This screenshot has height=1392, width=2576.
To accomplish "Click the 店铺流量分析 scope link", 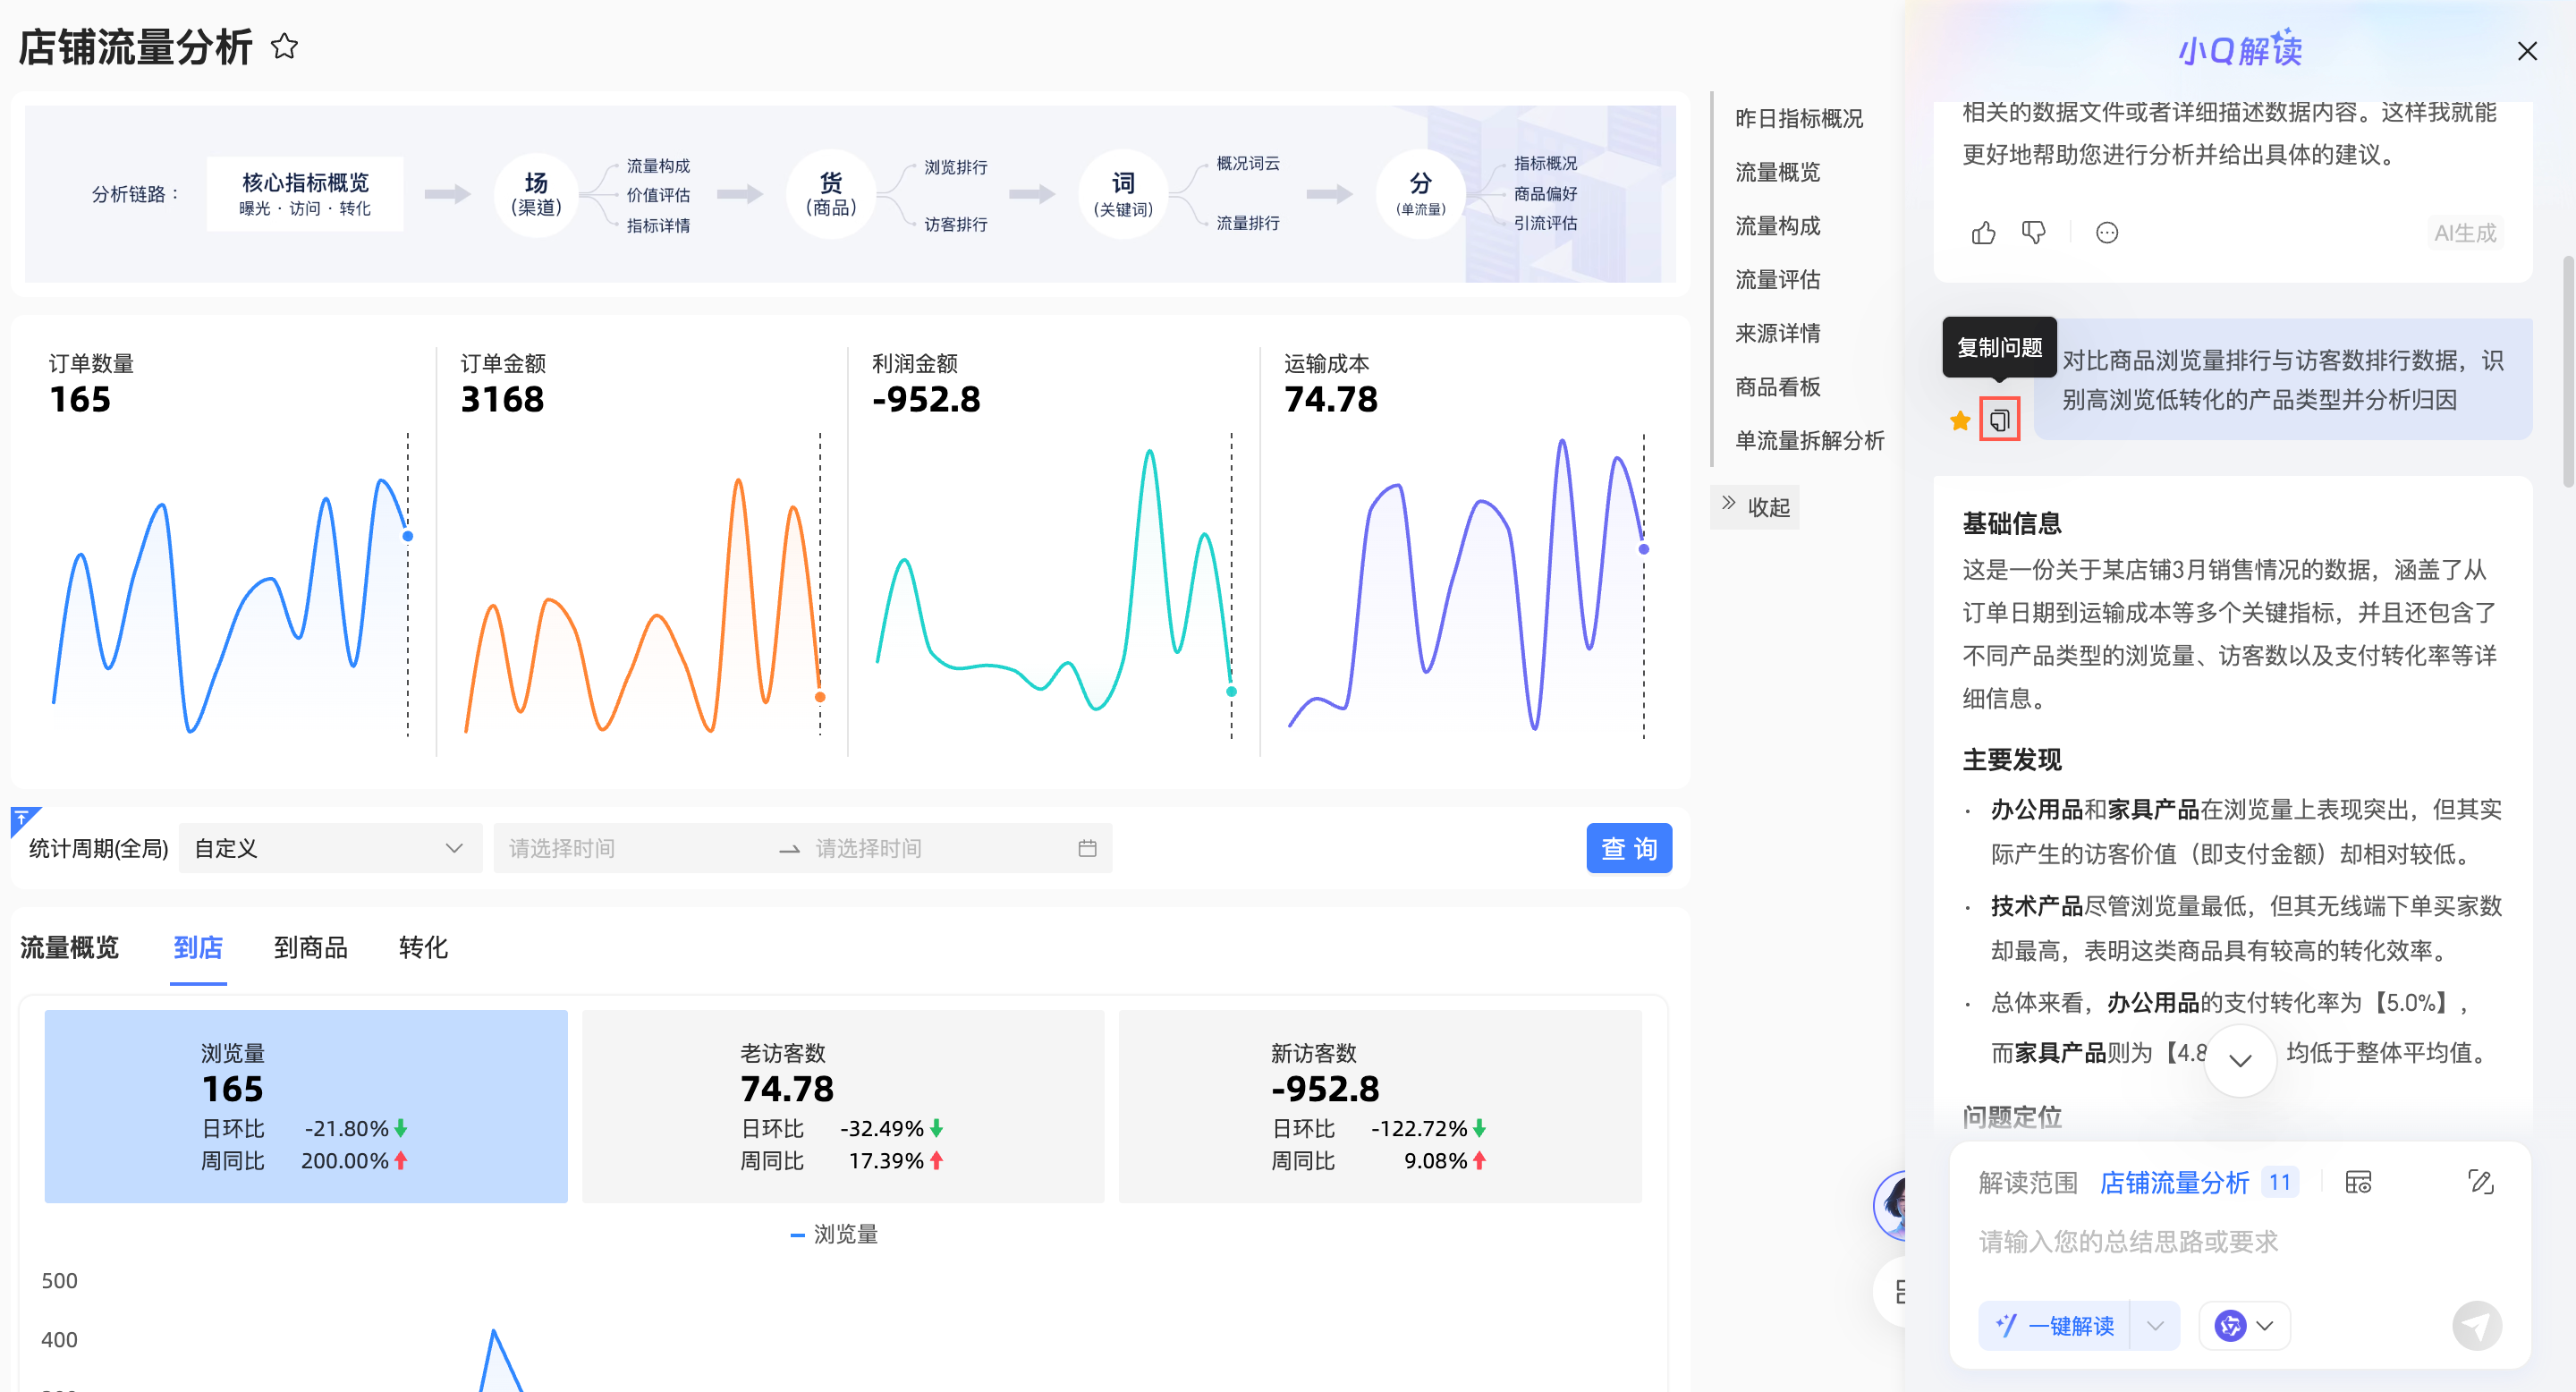I will 2174,1182.
